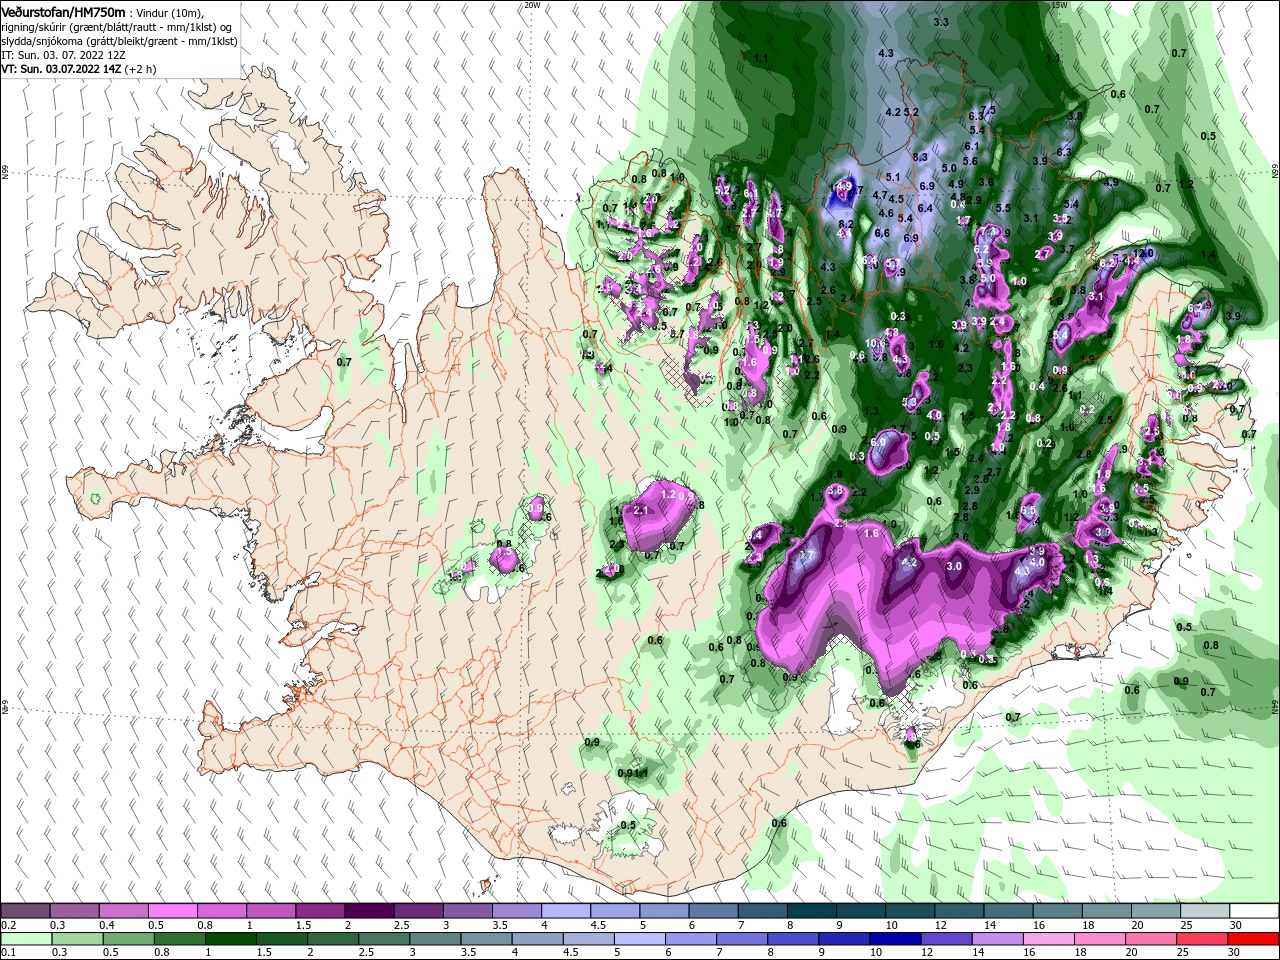Click the 'rigning/skúrir' description line
The width and height of the screenshot is (1280, 960).
(117, 27)
